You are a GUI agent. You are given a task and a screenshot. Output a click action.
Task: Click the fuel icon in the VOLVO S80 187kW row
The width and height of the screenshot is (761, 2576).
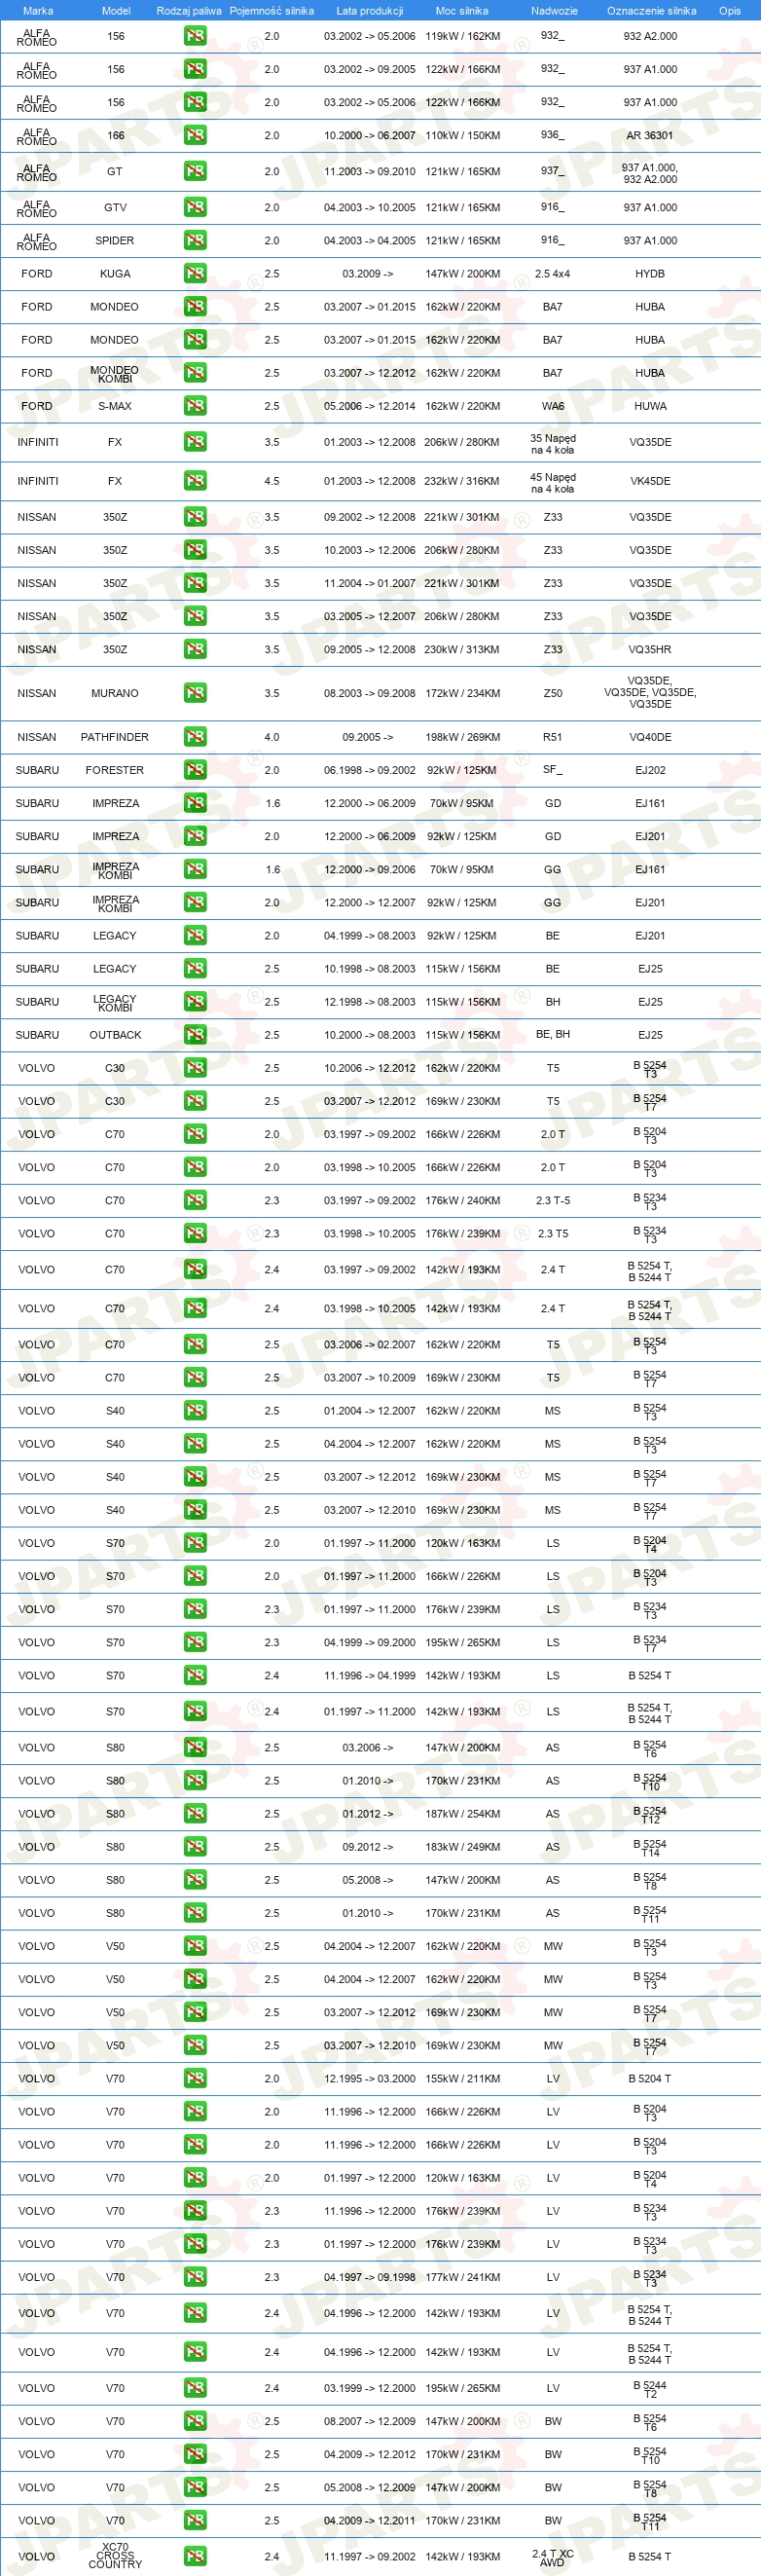tap(195, 1814)
